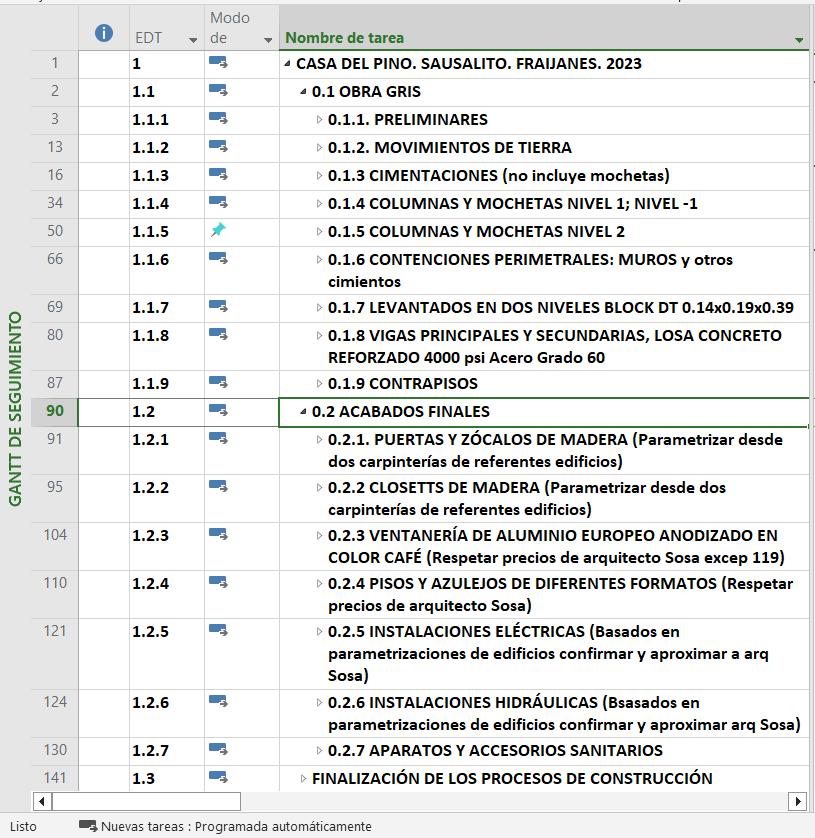
Task: Expand 0.1.5 COLUMNAS Y MOCHETAS NIVEL 2
Action: pos(319,231)
